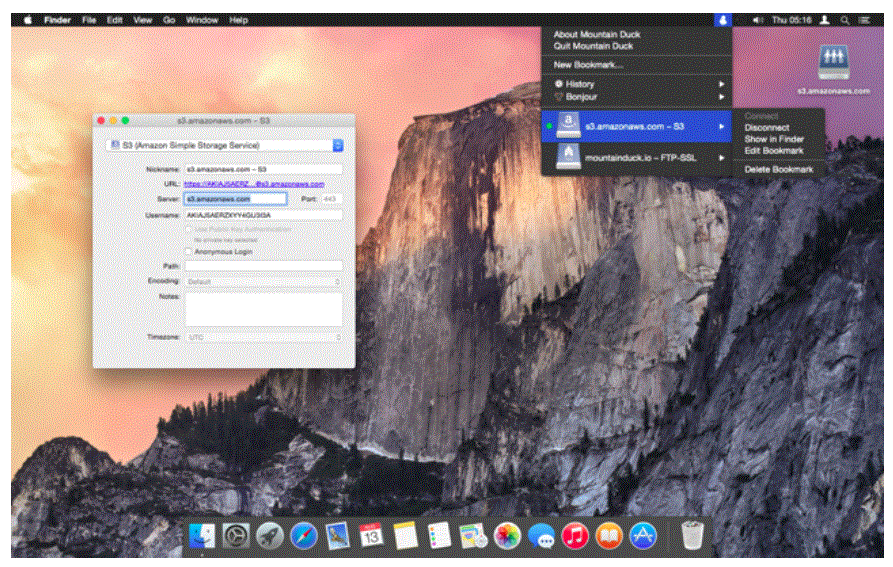Screen dimensions: 893x567
Task: Click the Notes text area
Action: pyautogui.click(x=264, y=309)
